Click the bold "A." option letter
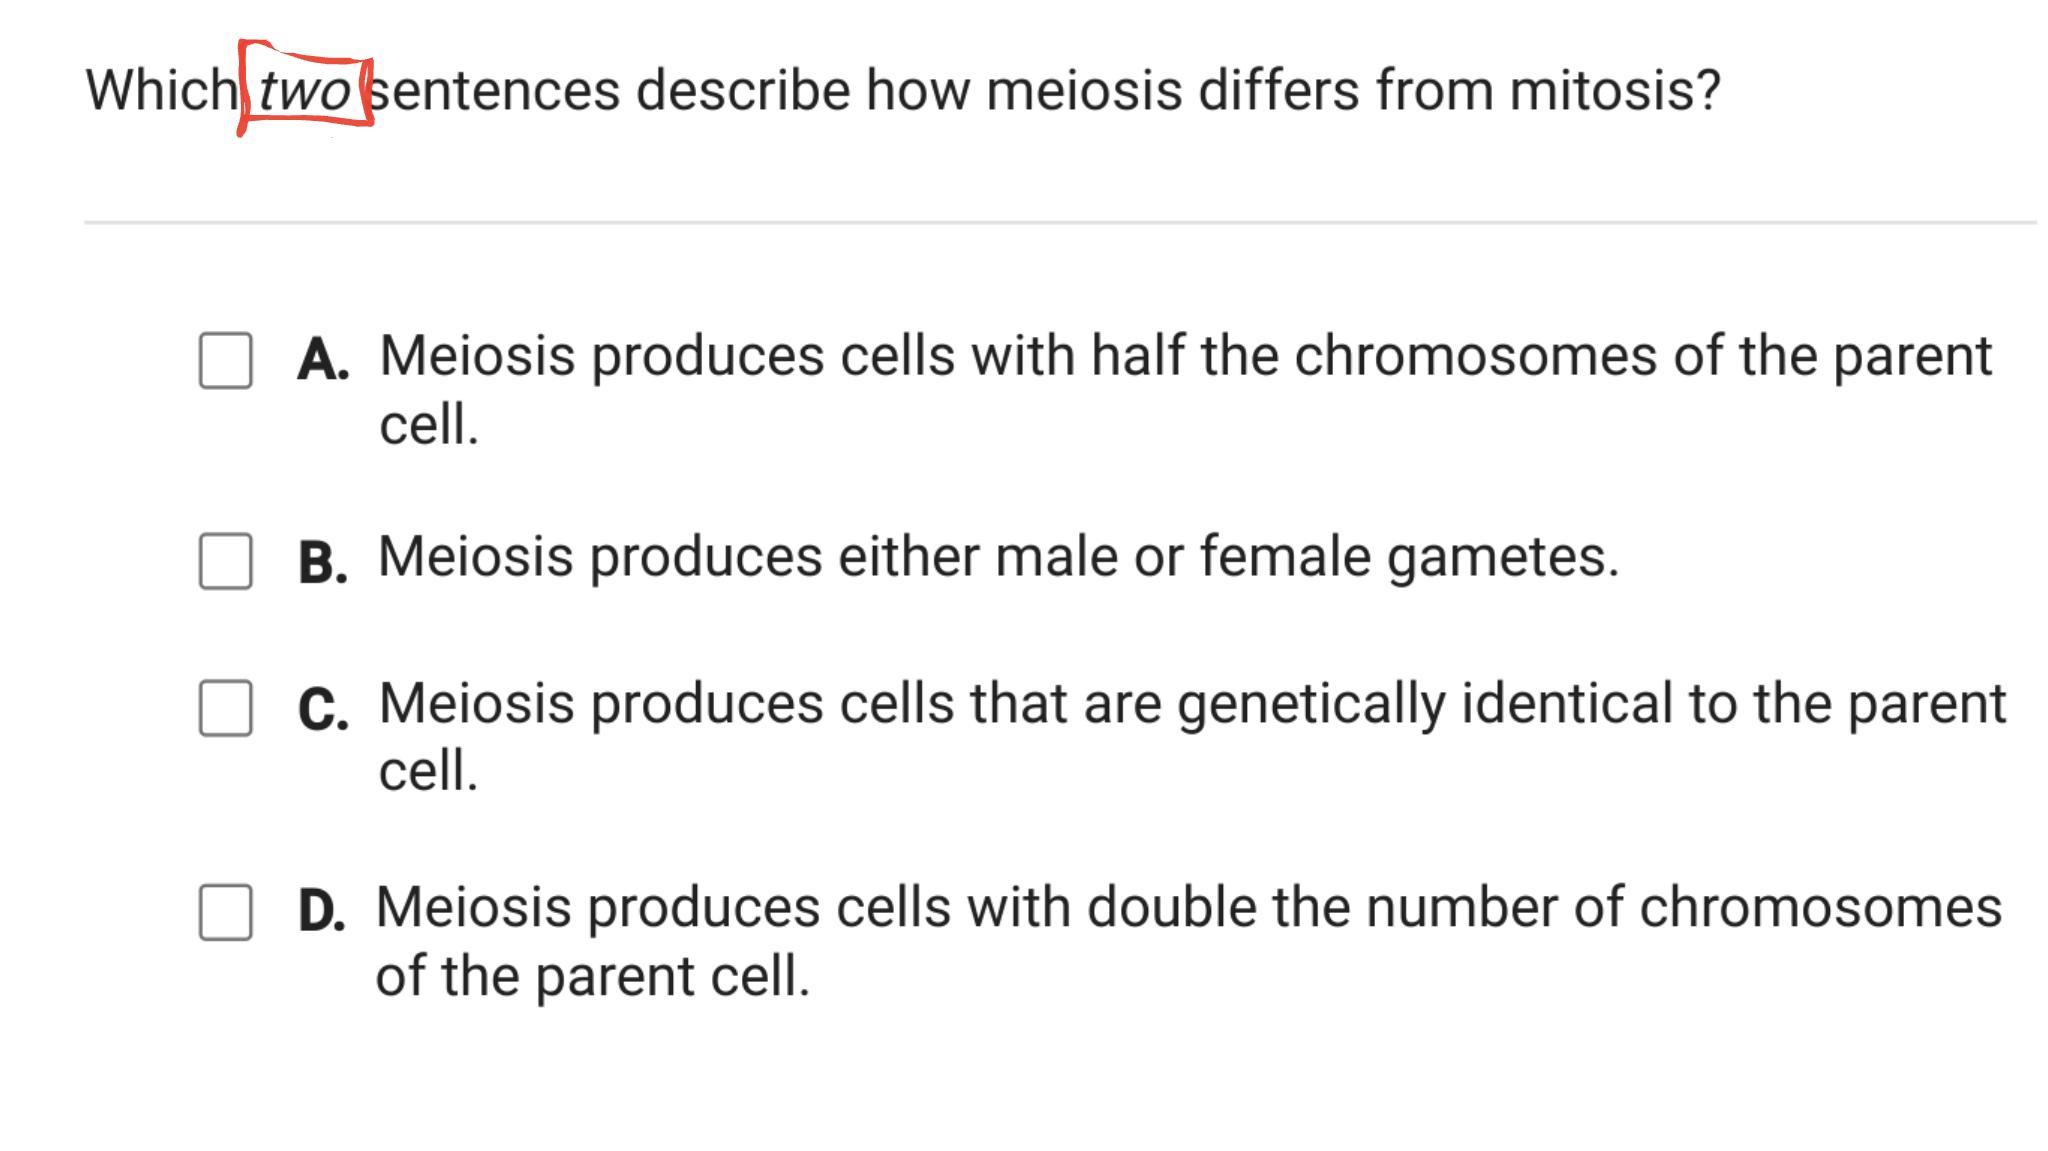Viewport: 2048px width, 1151px height. (323, 360)
